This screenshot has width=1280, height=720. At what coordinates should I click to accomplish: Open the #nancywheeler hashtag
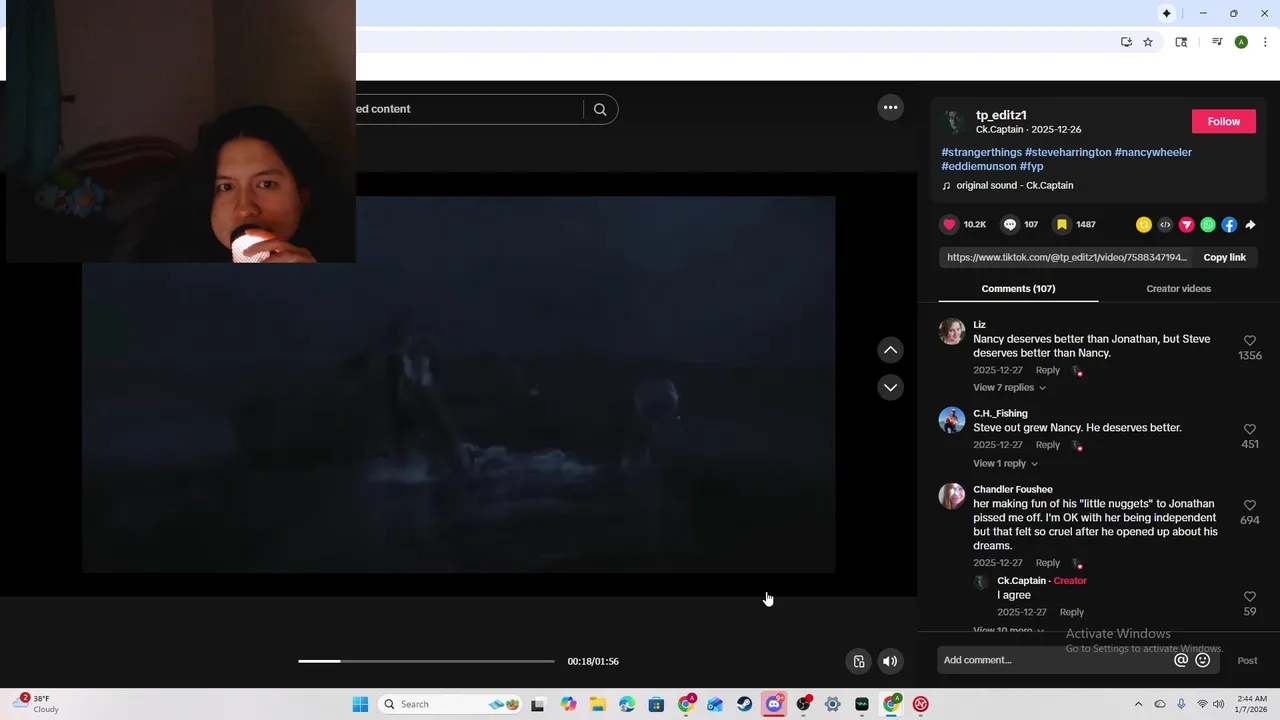click(1153, 152)
